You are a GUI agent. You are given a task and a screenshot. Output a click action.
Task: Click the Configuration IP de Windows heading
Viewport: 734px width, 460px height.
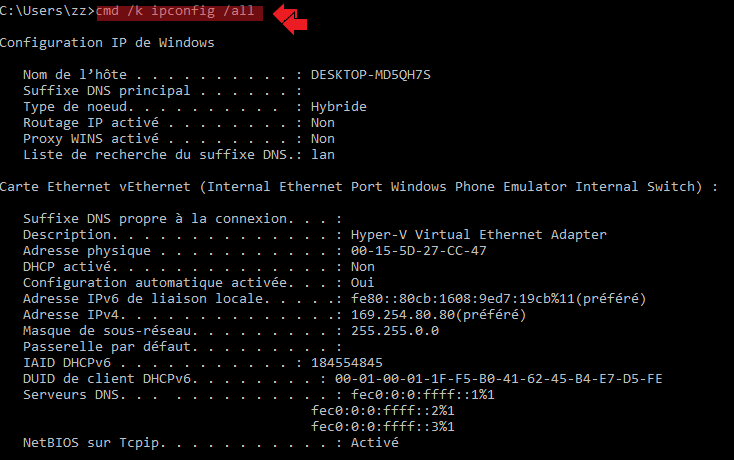pyautogui.click(x=107, y=43)
